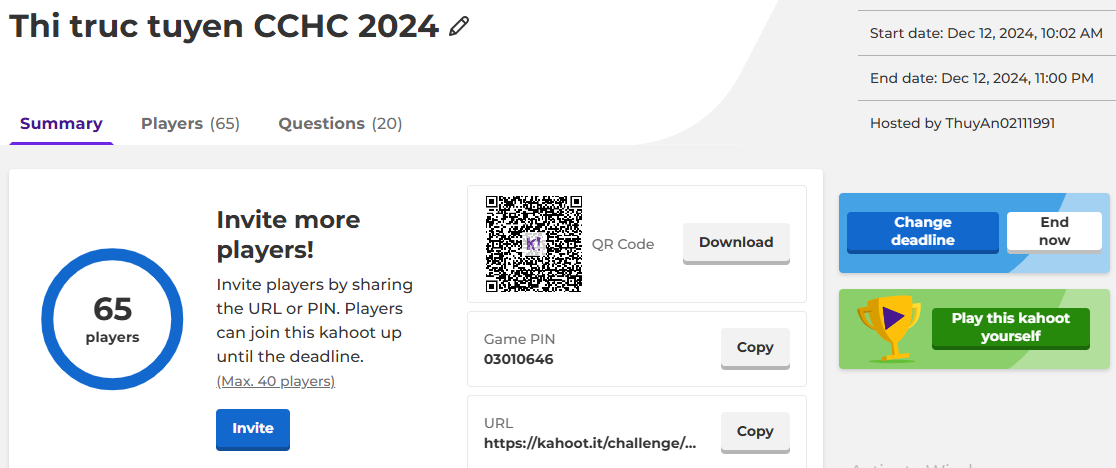Click the Change deadline button
Image resolution: width=1116 pixels, height=468 pixels.
(923, 231)
